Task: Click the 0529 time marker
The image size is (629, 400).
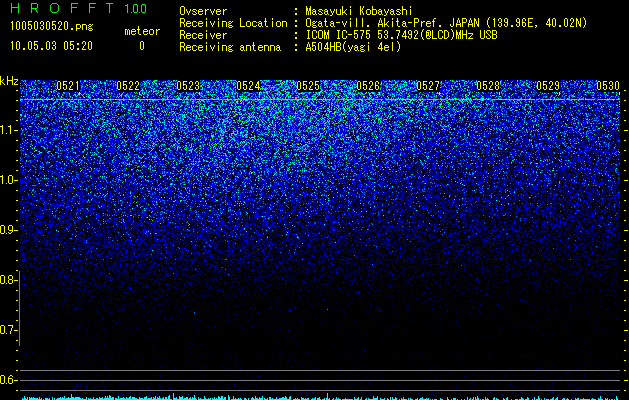Action: click(548, 86)
